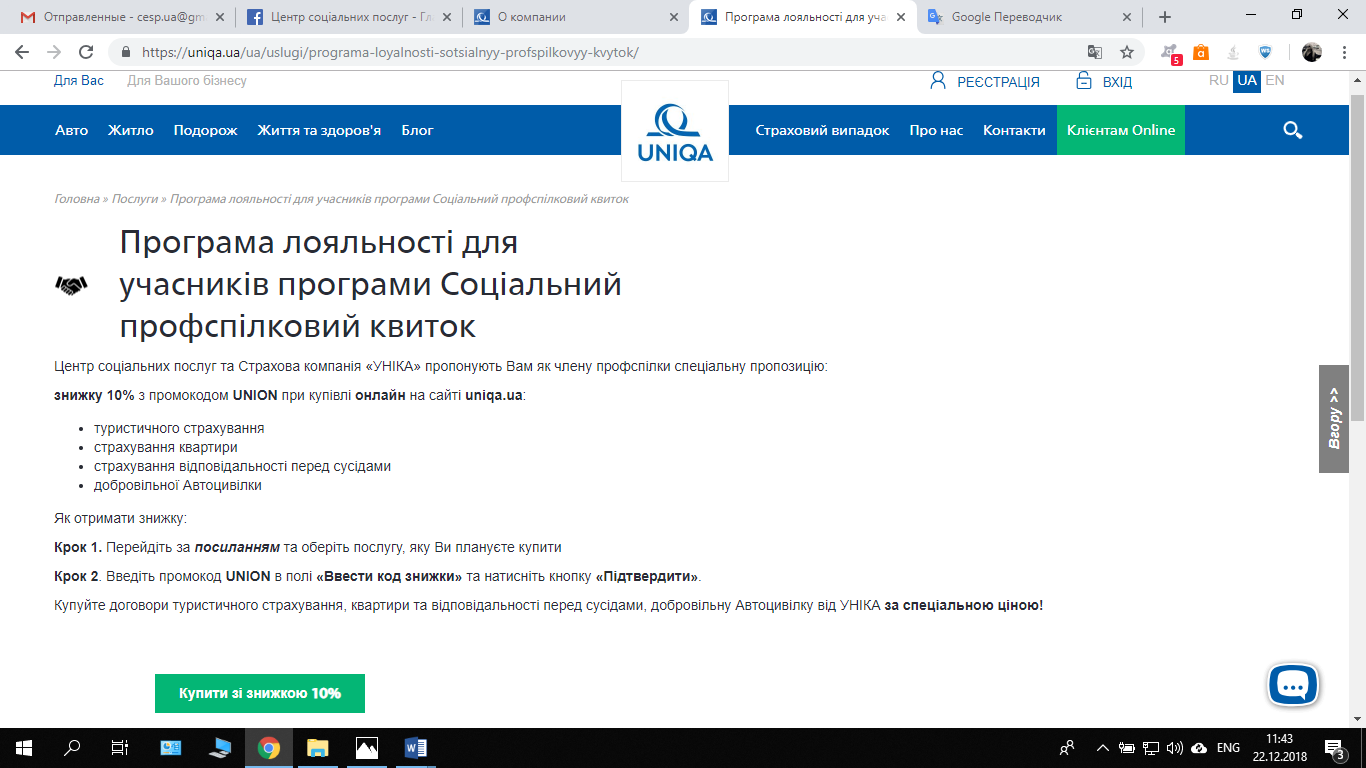Open the Авто menu

coord(71,130)
